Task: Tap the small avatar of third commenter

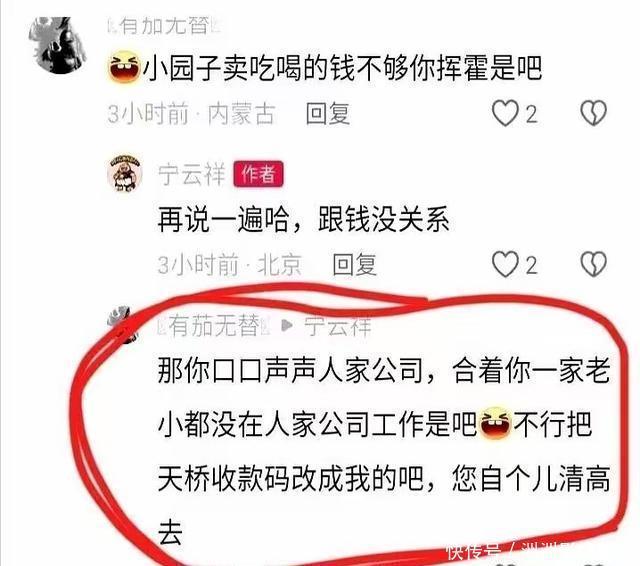Action: [x=122, y=324]
